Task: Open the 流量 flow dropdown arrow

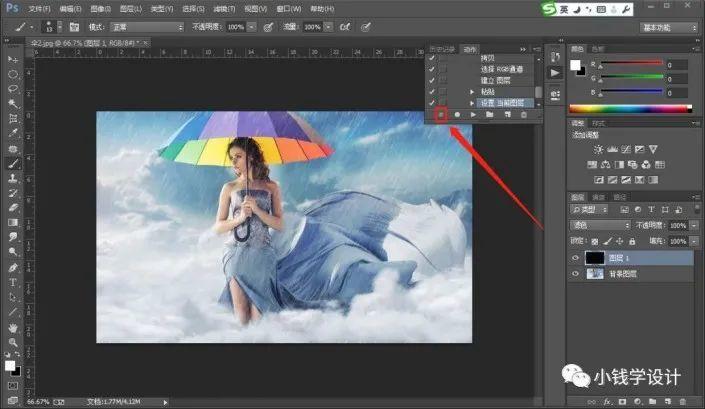Action: click(329, 27)
